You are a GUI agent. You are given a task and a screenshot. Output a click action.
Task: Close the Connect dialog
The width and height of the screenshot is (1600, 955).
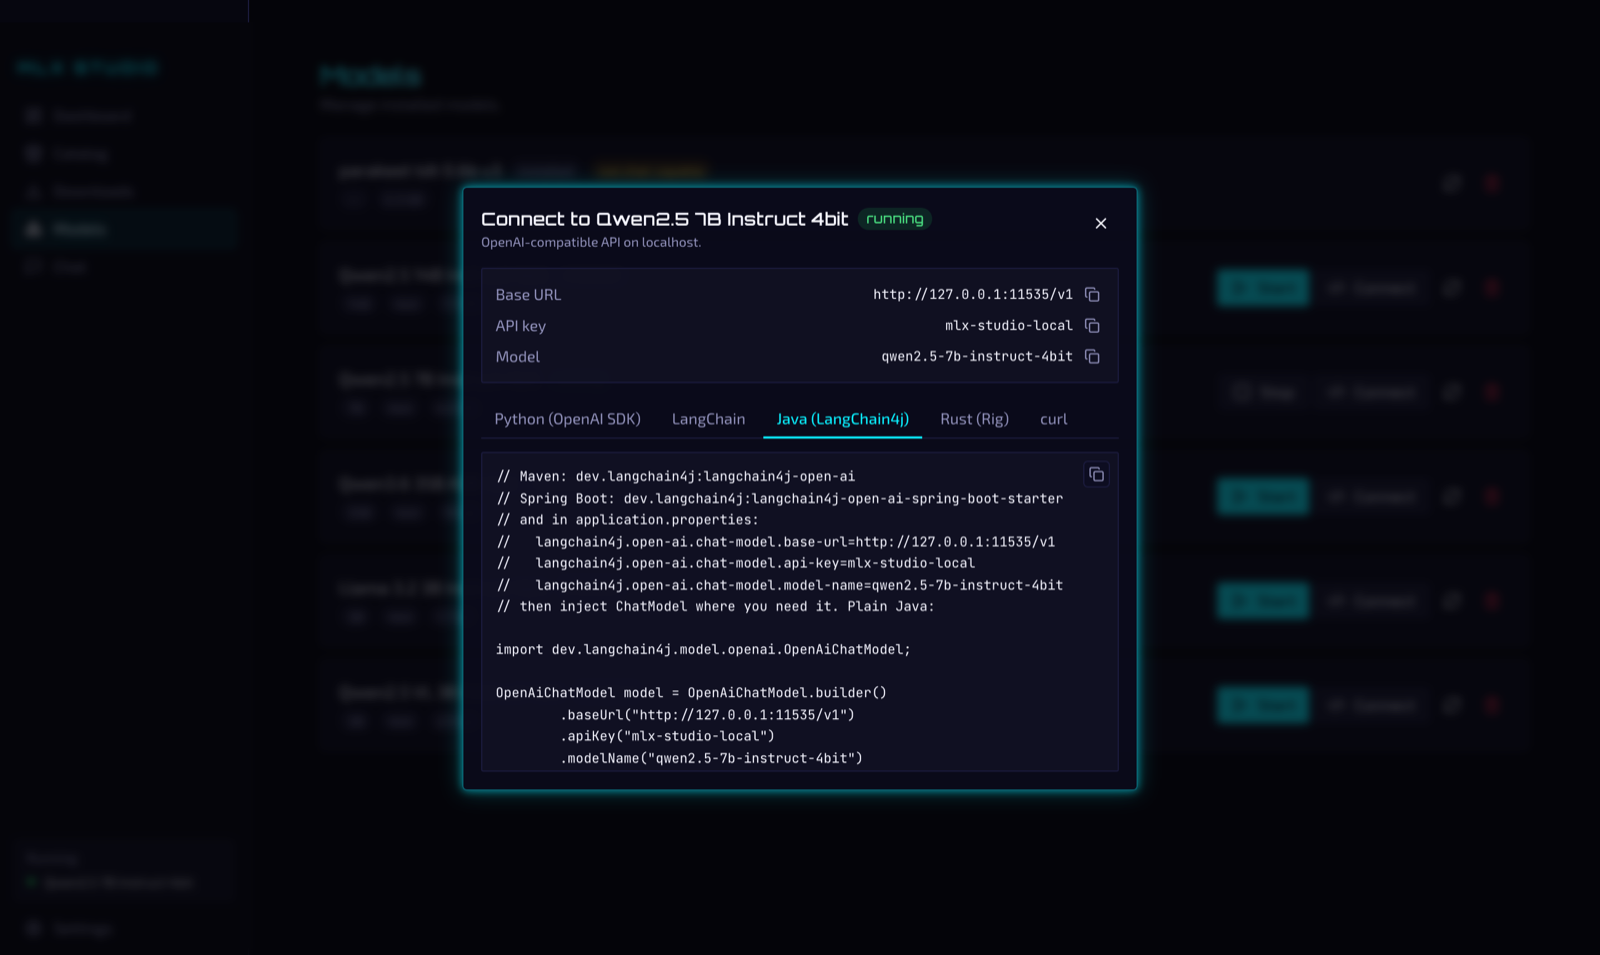pyautogui.click(x=1100, y=223)
